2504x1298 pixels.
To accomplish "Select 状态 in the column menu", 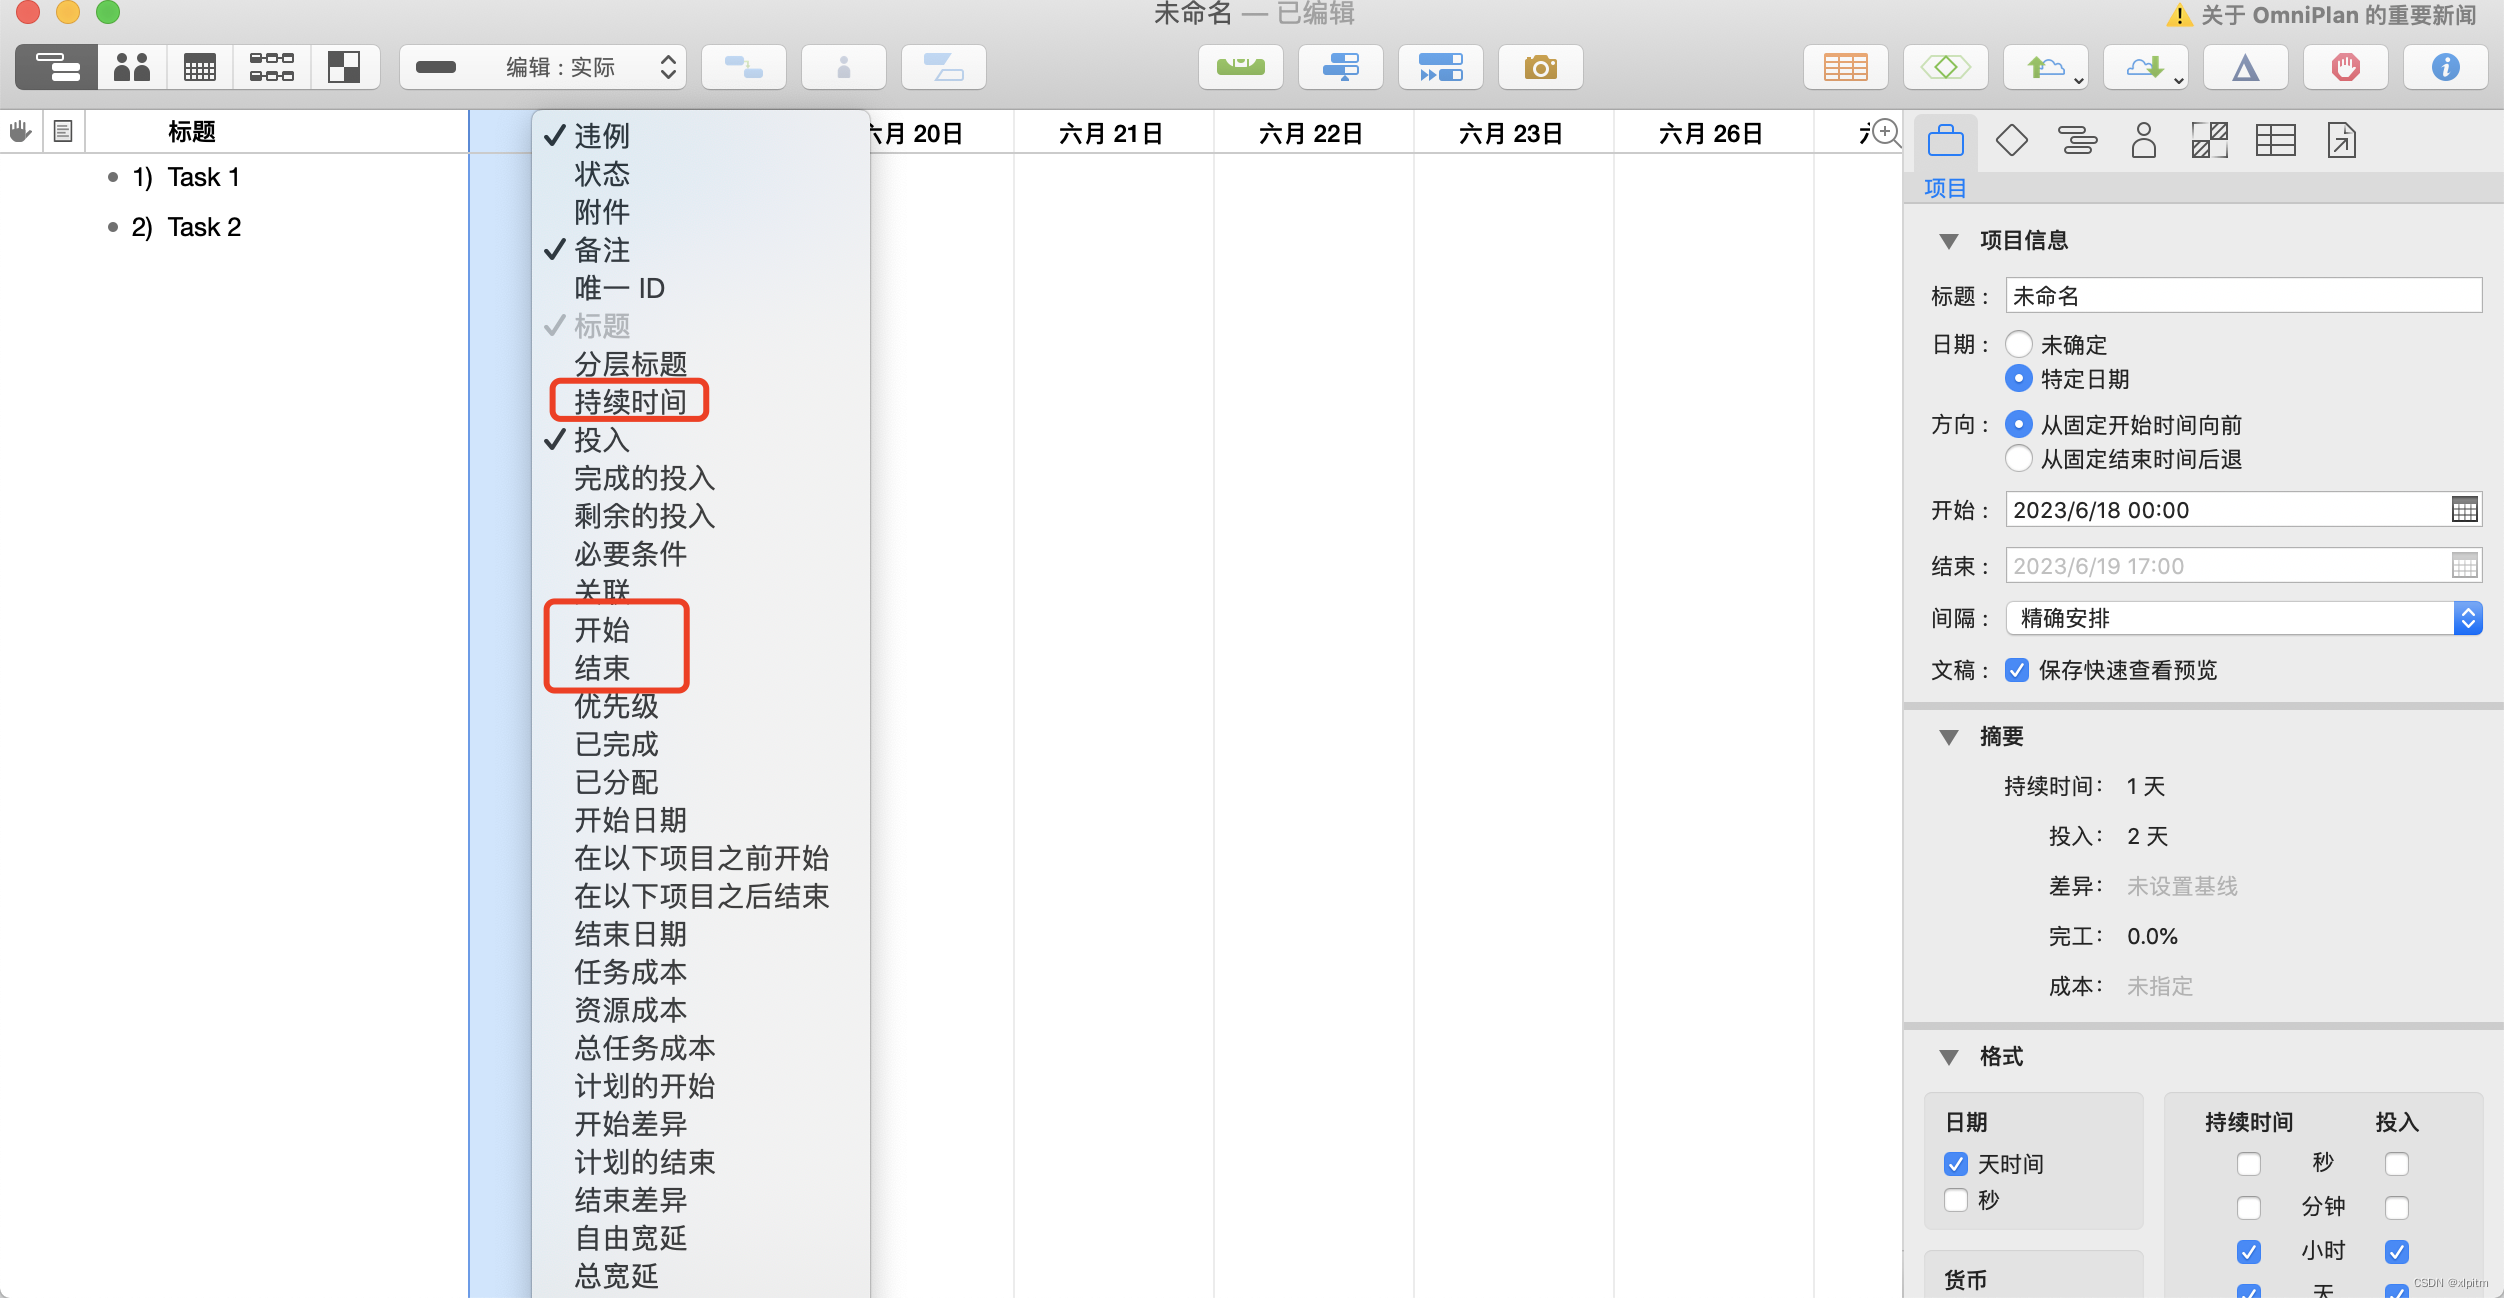I will coord(602,173).
